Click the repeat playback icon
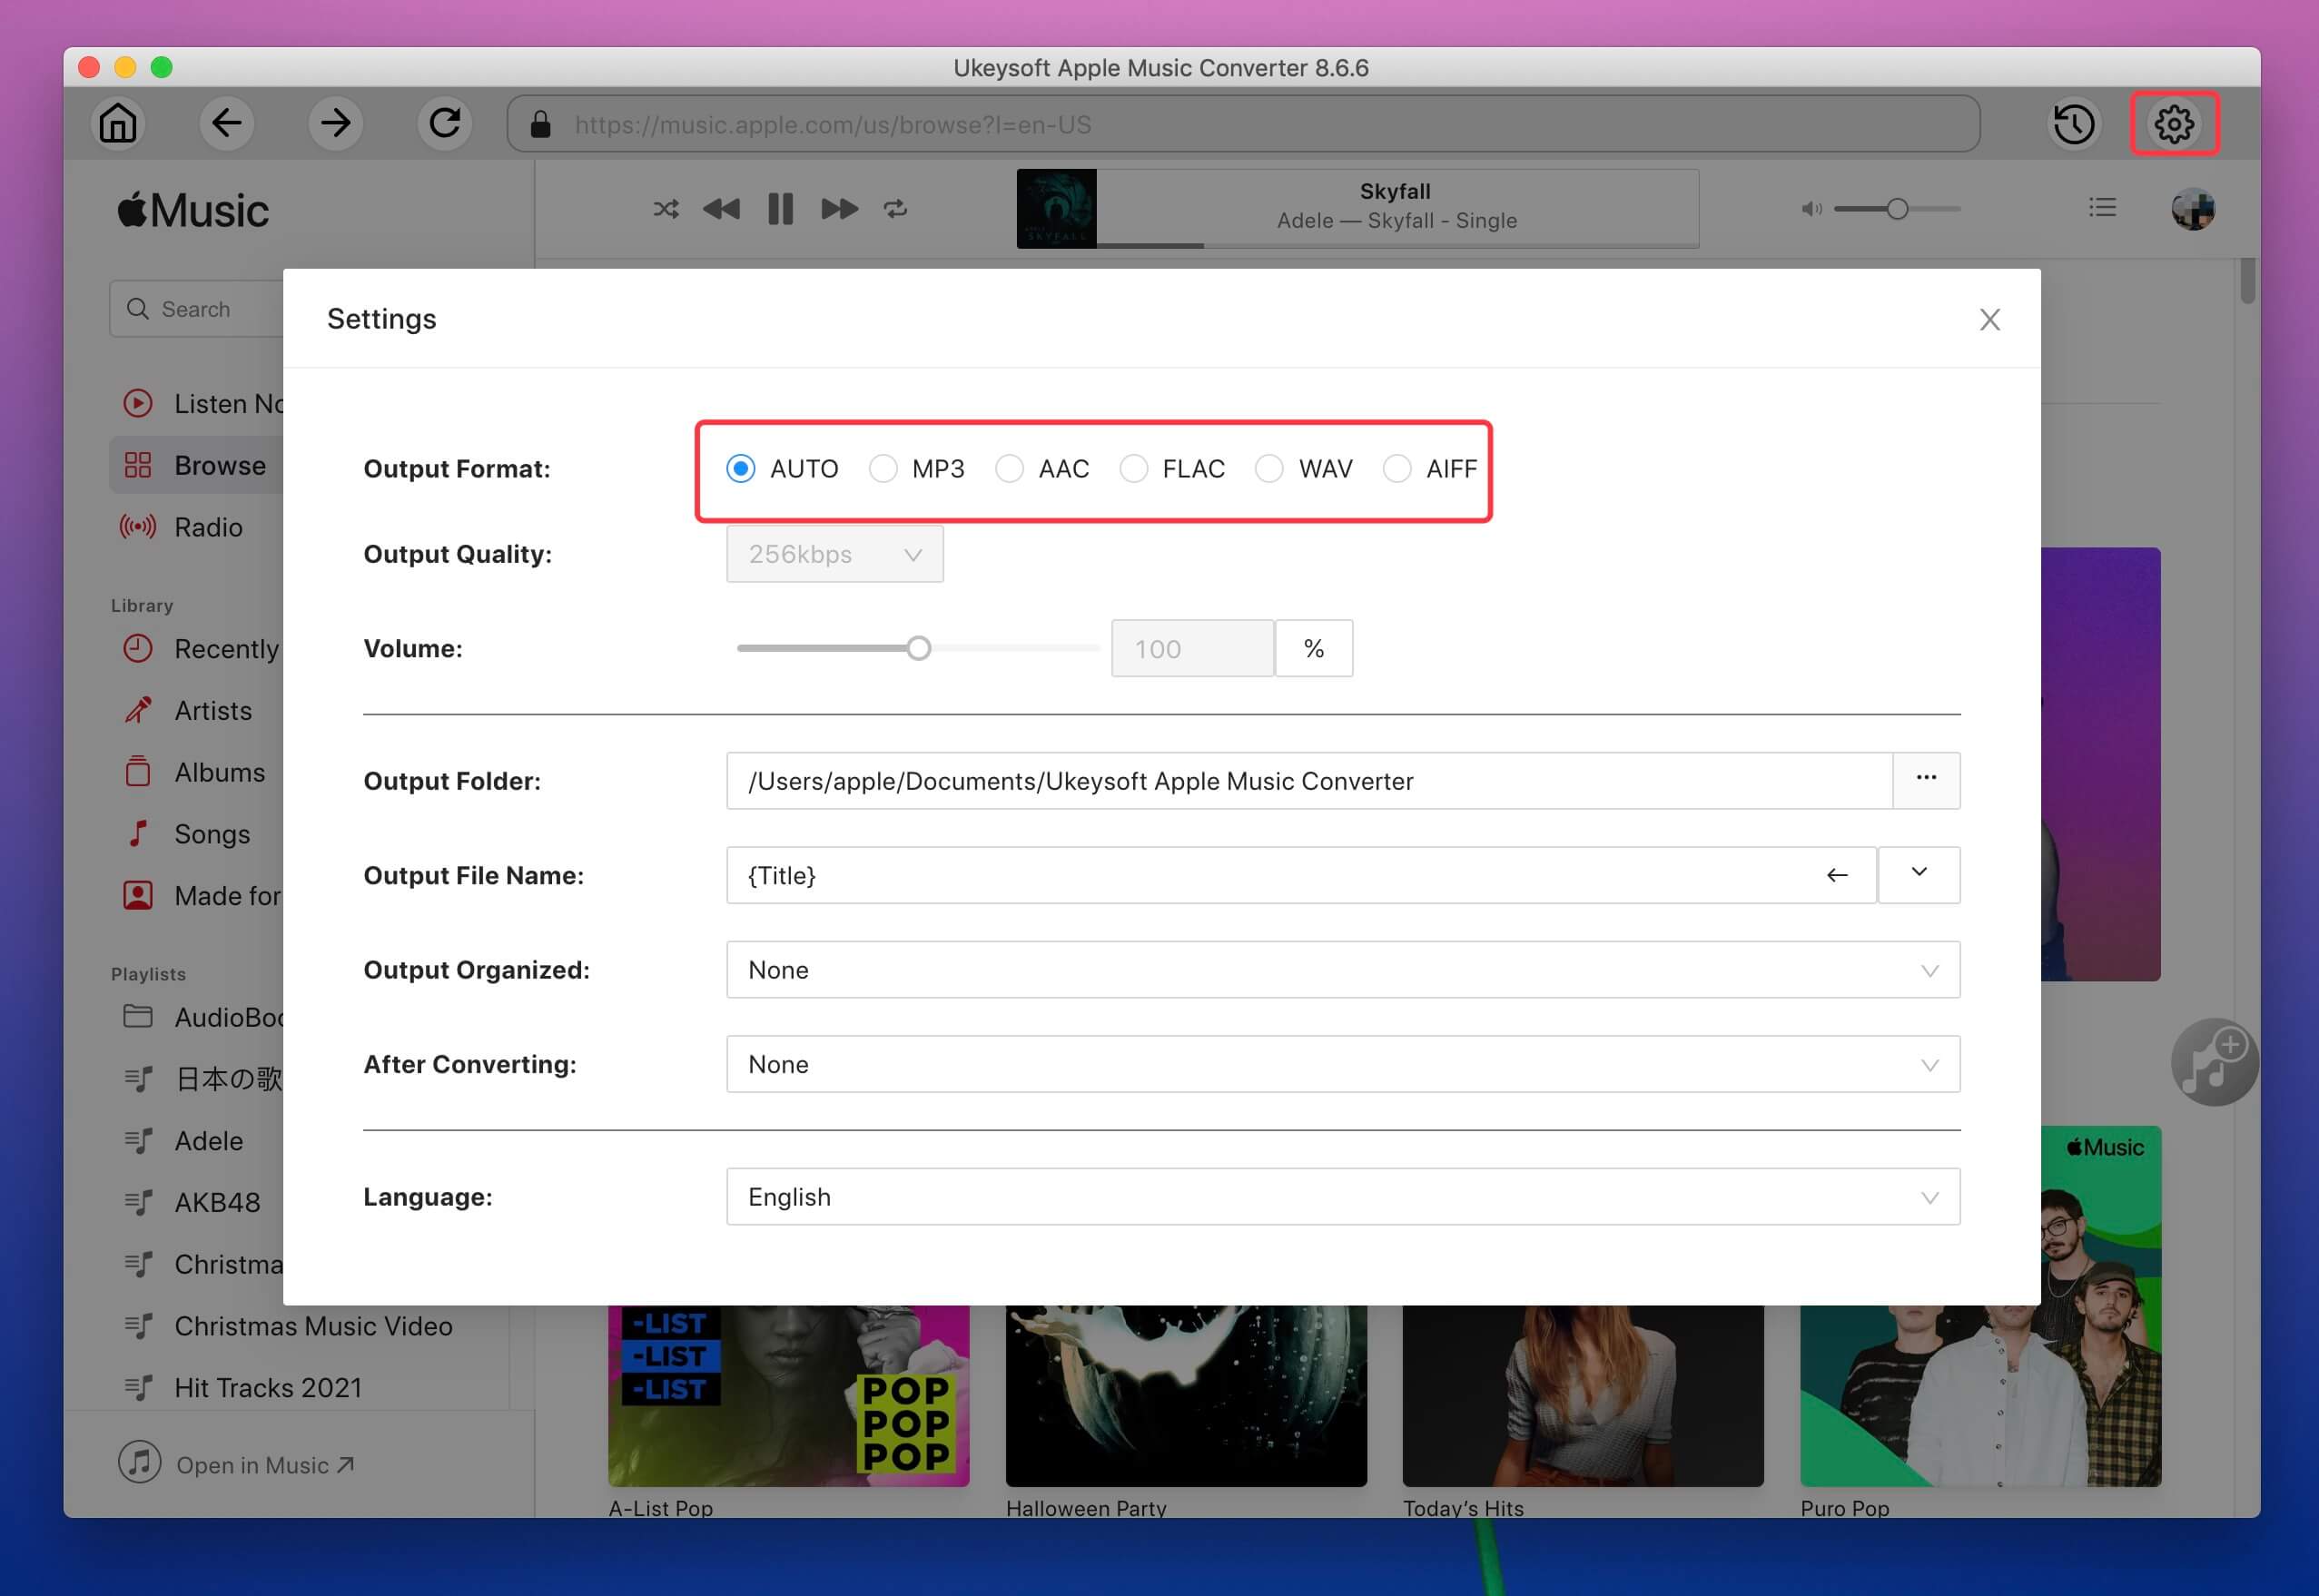Viewport: 2319px width, 1596px height. pyautogui.click(x=897, y=208)
